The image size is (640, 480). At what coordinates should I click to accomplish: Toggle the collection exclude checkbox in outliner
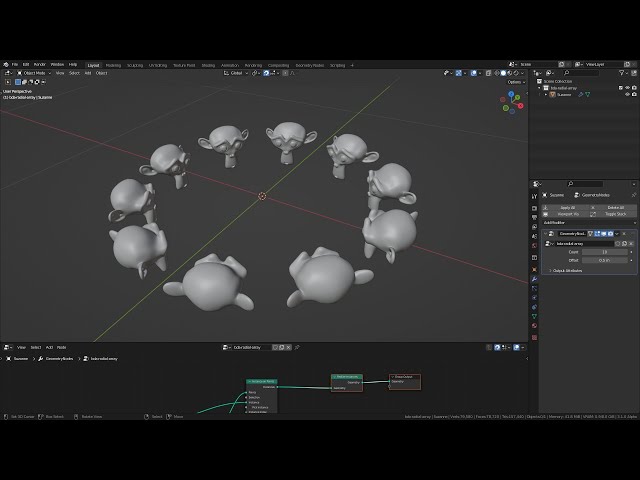[621, 88]
